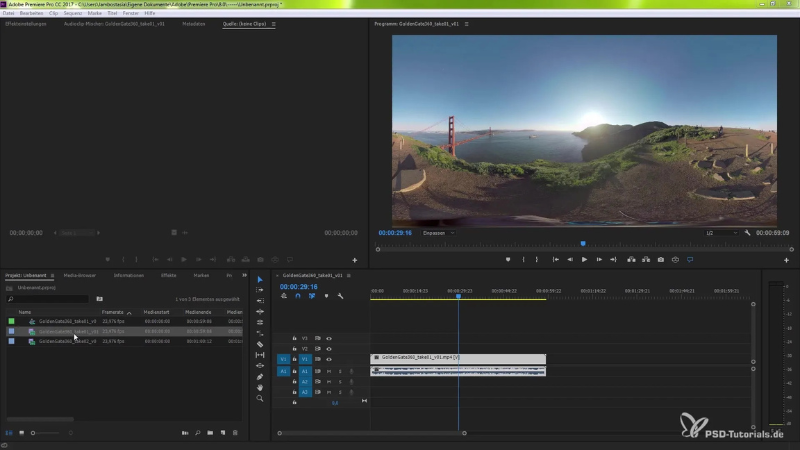This screenshot has height=450, width=800.
Task: Toggle timeline snapping magnet icon
Action: click(298, 296)
